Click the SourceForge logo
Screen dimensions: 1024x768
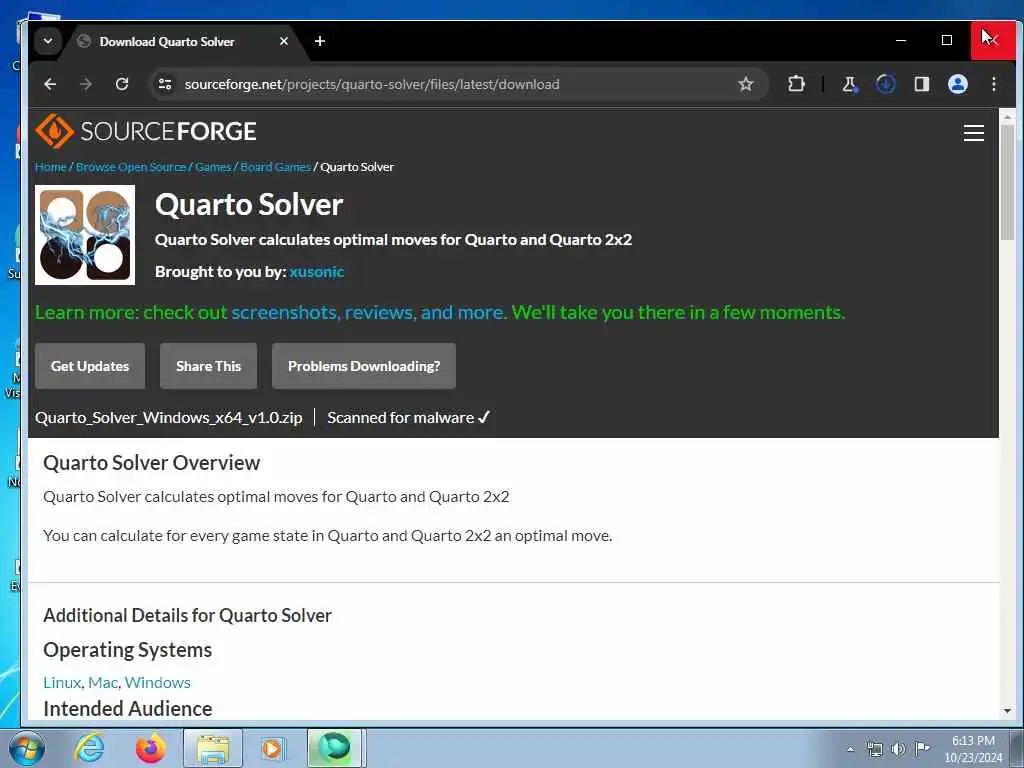pos(146,131)
